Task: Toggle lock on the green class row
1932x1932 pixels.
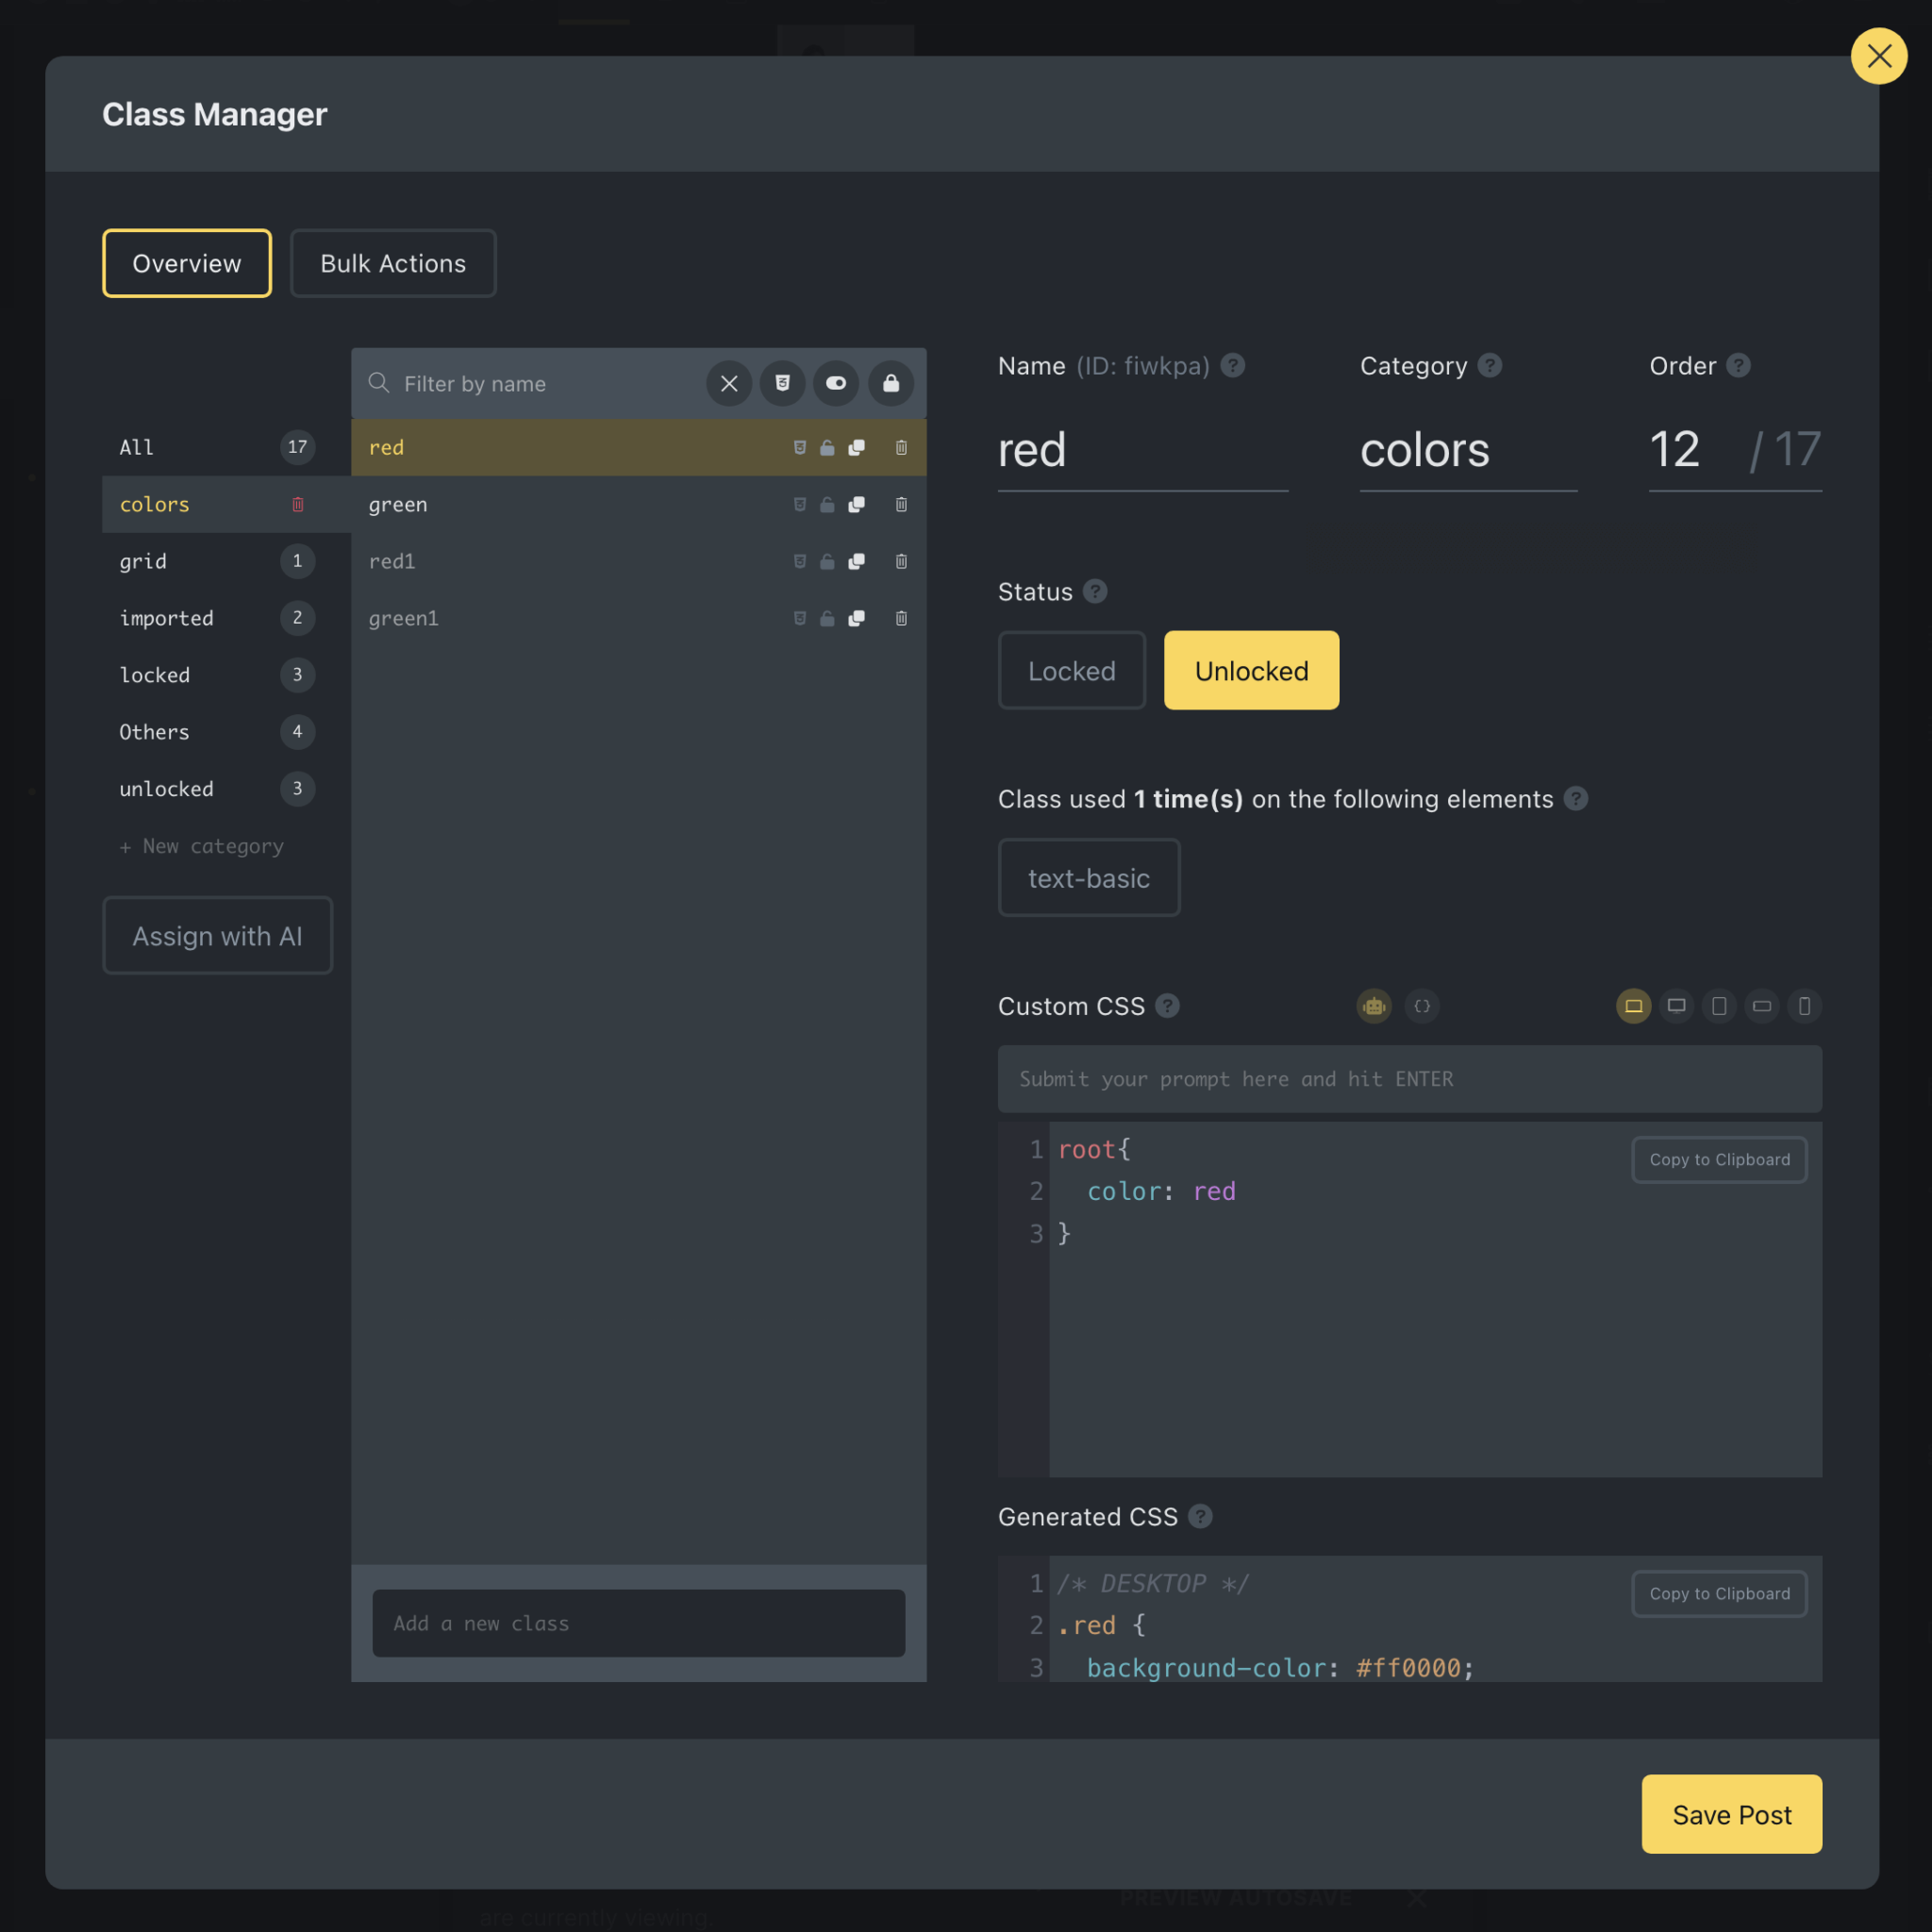Action: click(827, 504)
